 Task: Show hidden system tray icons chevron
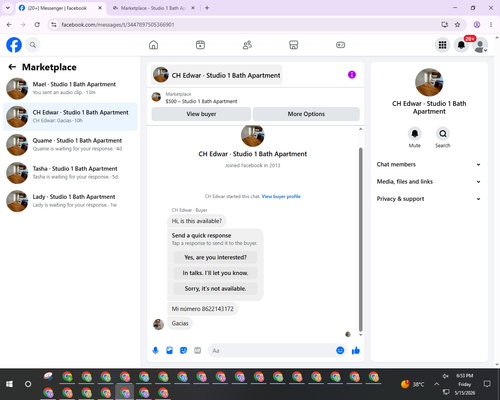pyautogui.click(x=436, y=384)
